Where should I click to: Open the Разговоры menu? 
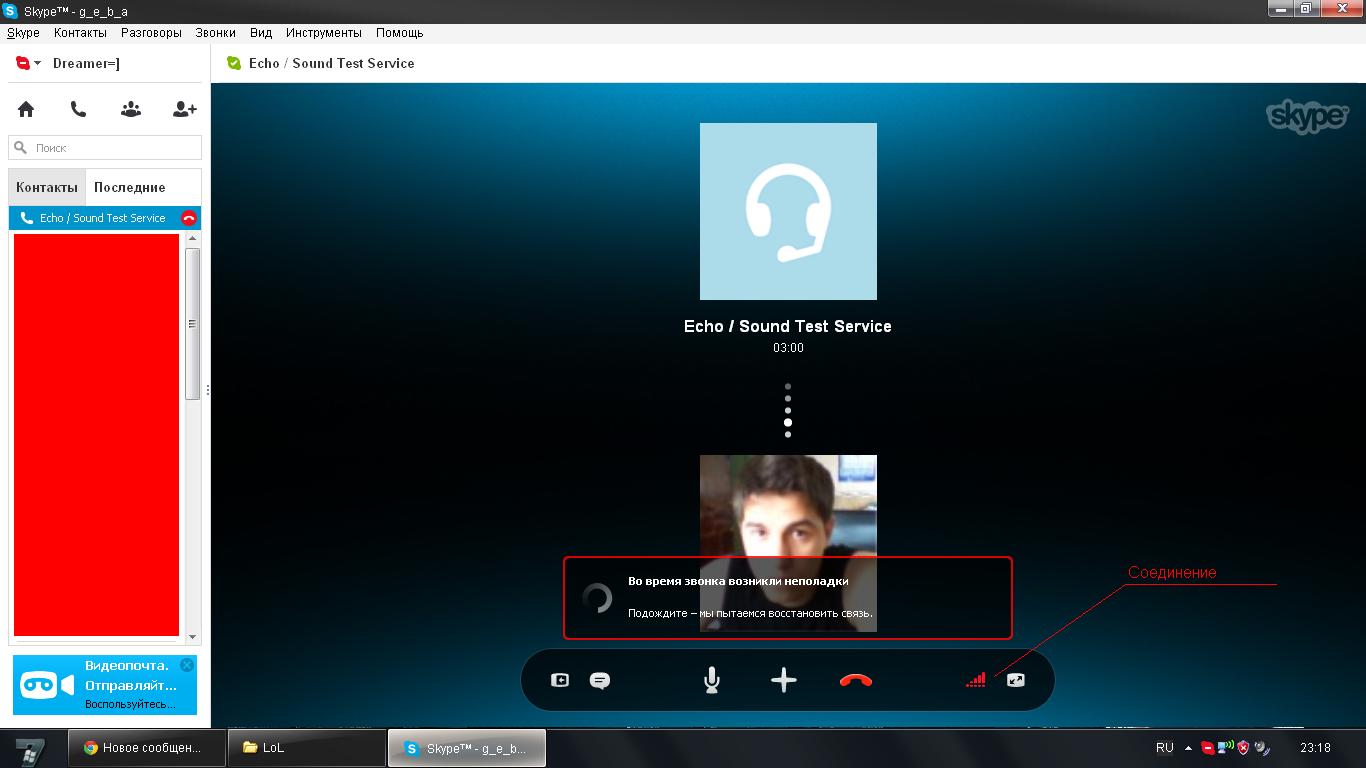pos(151,33)
